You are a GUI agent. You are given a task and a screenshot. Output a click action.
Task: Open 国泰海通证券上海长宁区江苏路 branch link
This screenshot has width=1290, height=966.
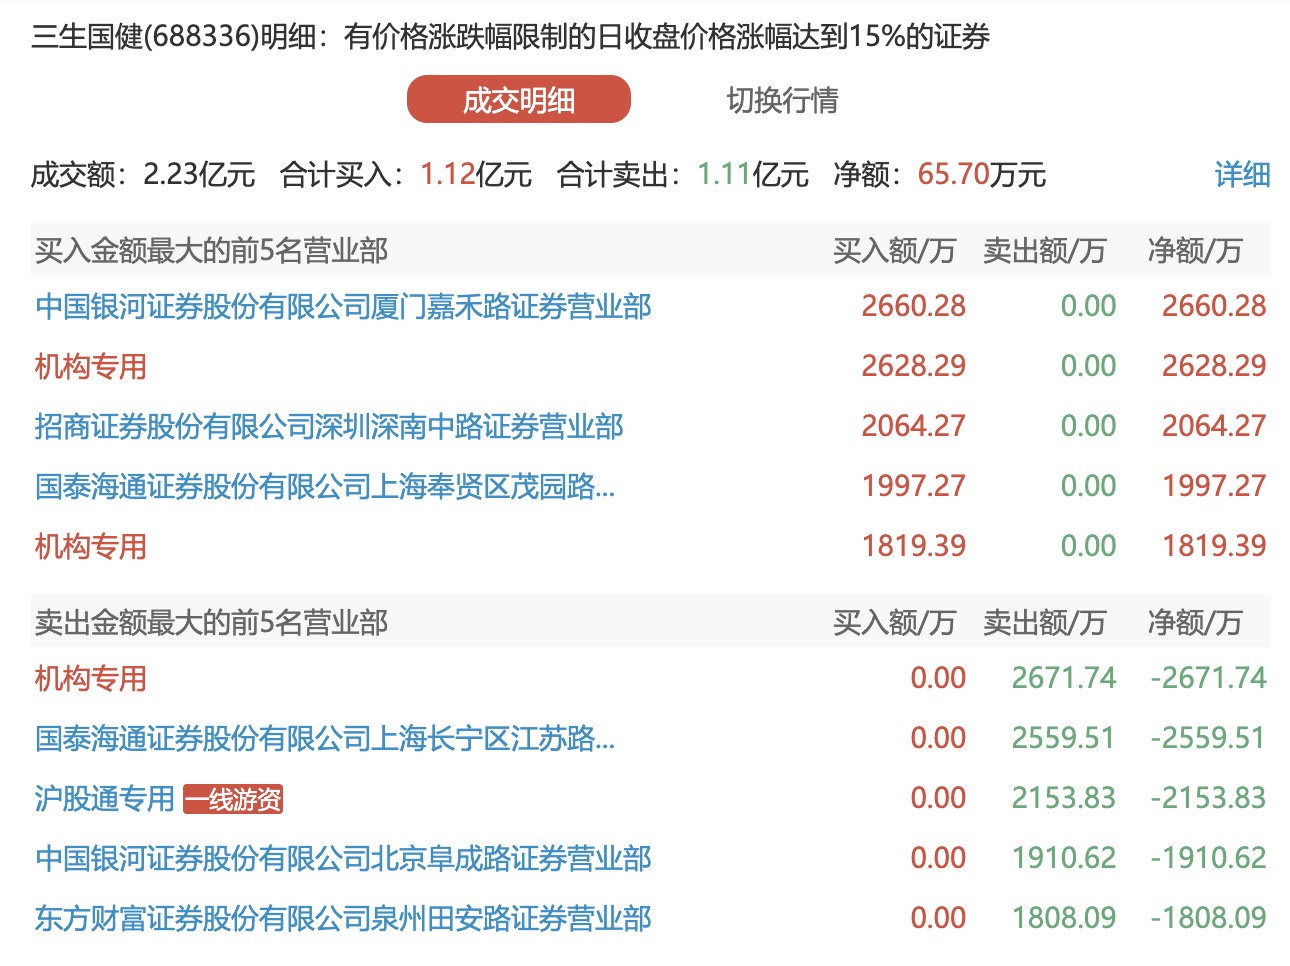pos(325,738)
